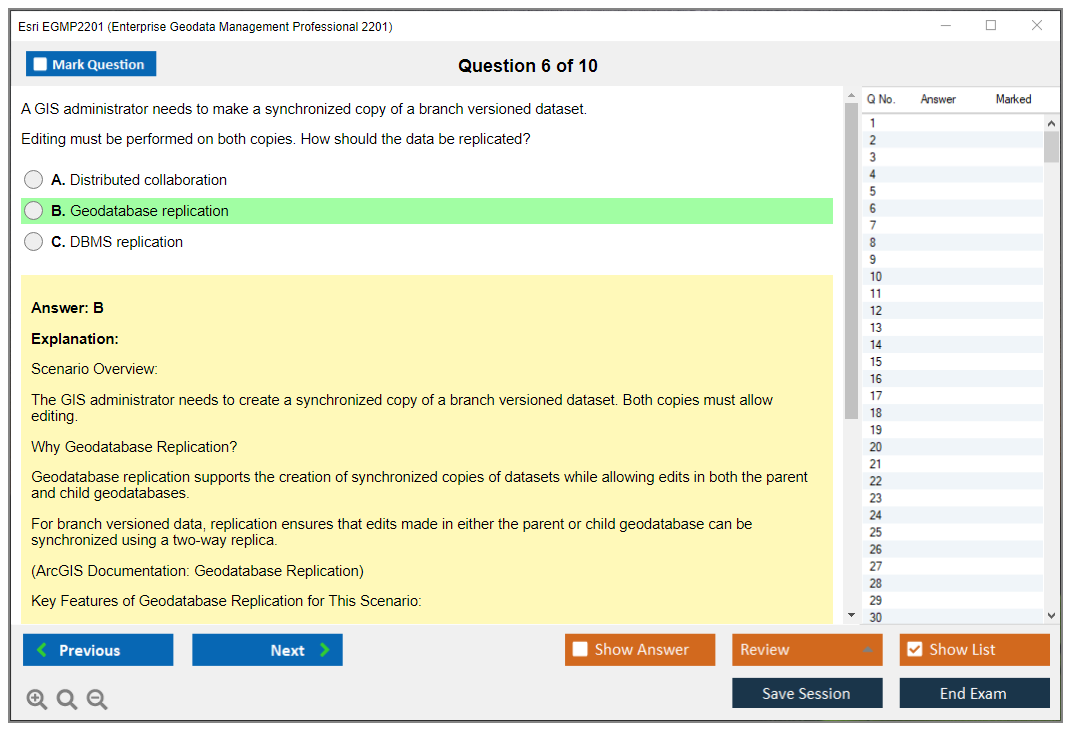Select option A Distributed collaboration
Image resolution: width=1075 pixels, height=735 pixels.
(33, 180)
